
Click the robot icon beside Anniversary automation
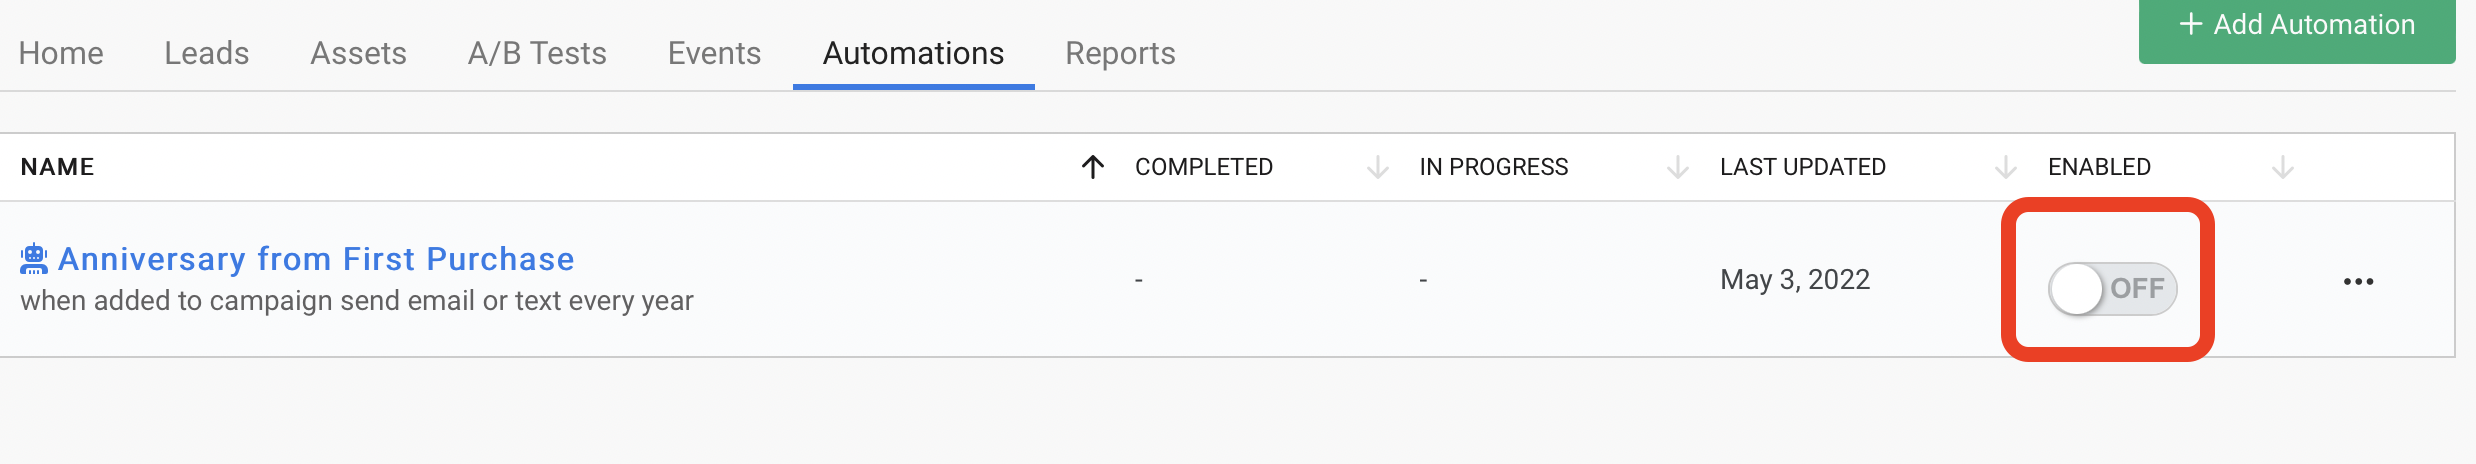click(34, 259)
